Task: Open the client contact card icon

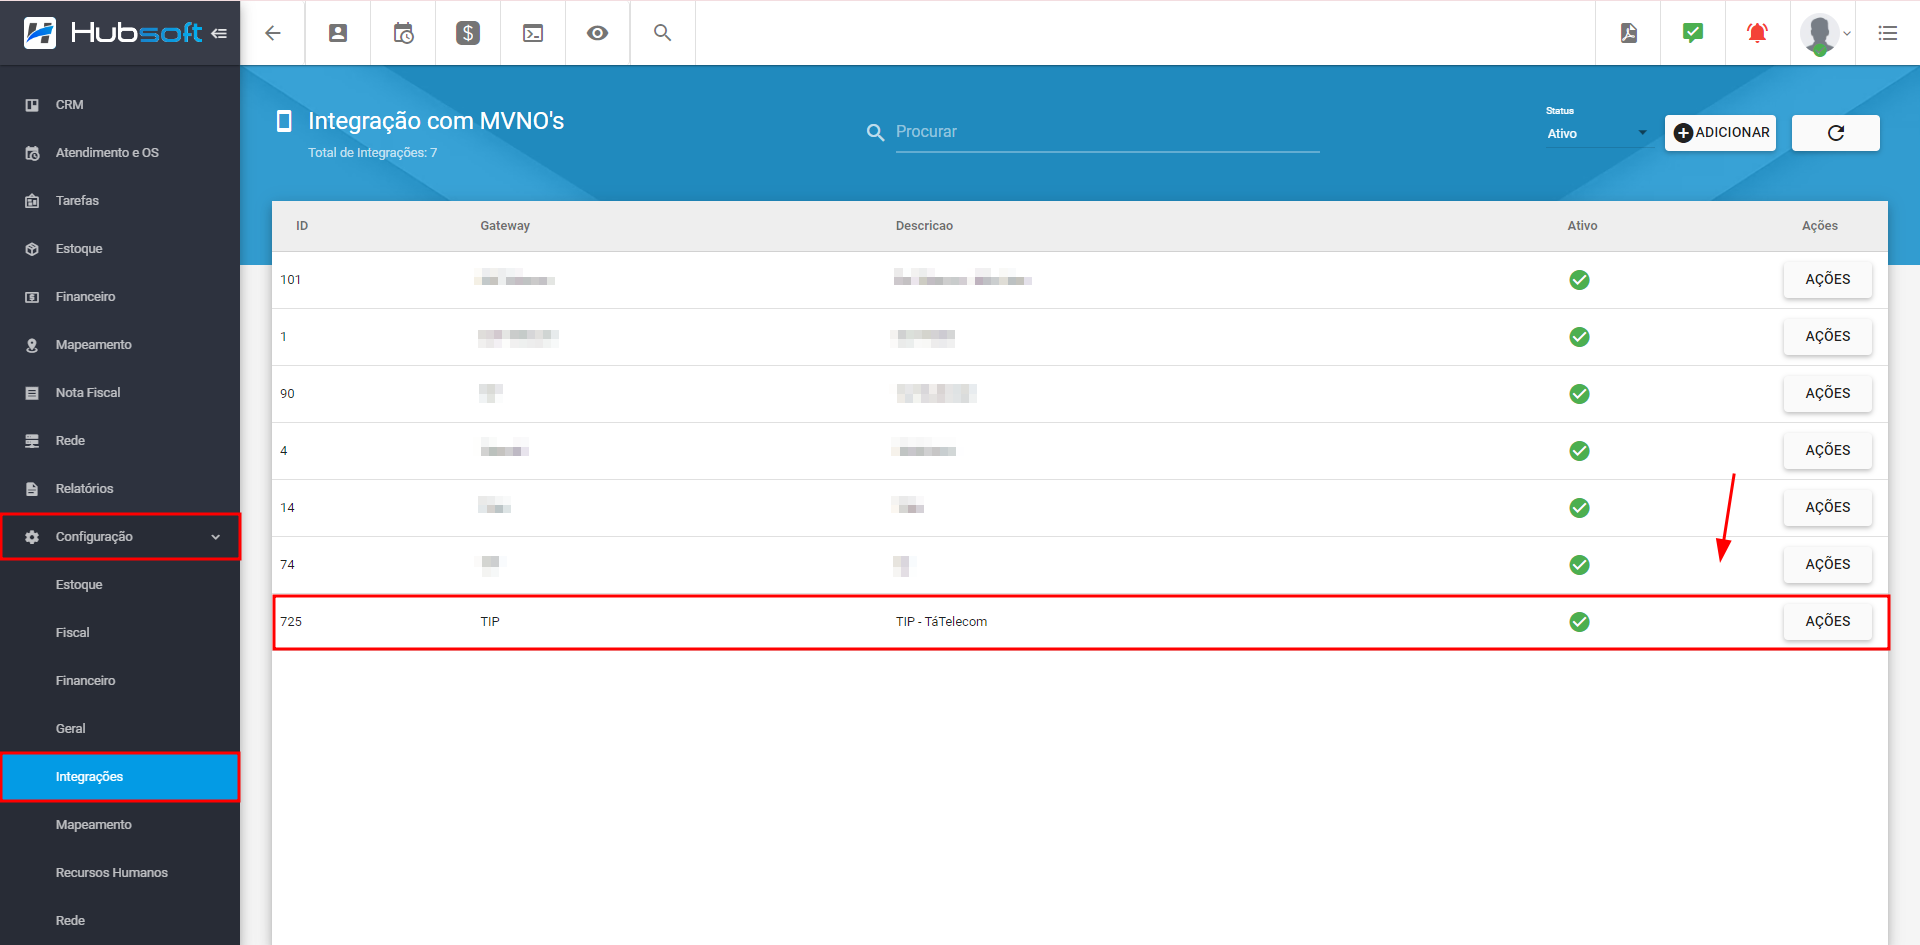Action: click(x=338, y=33)
